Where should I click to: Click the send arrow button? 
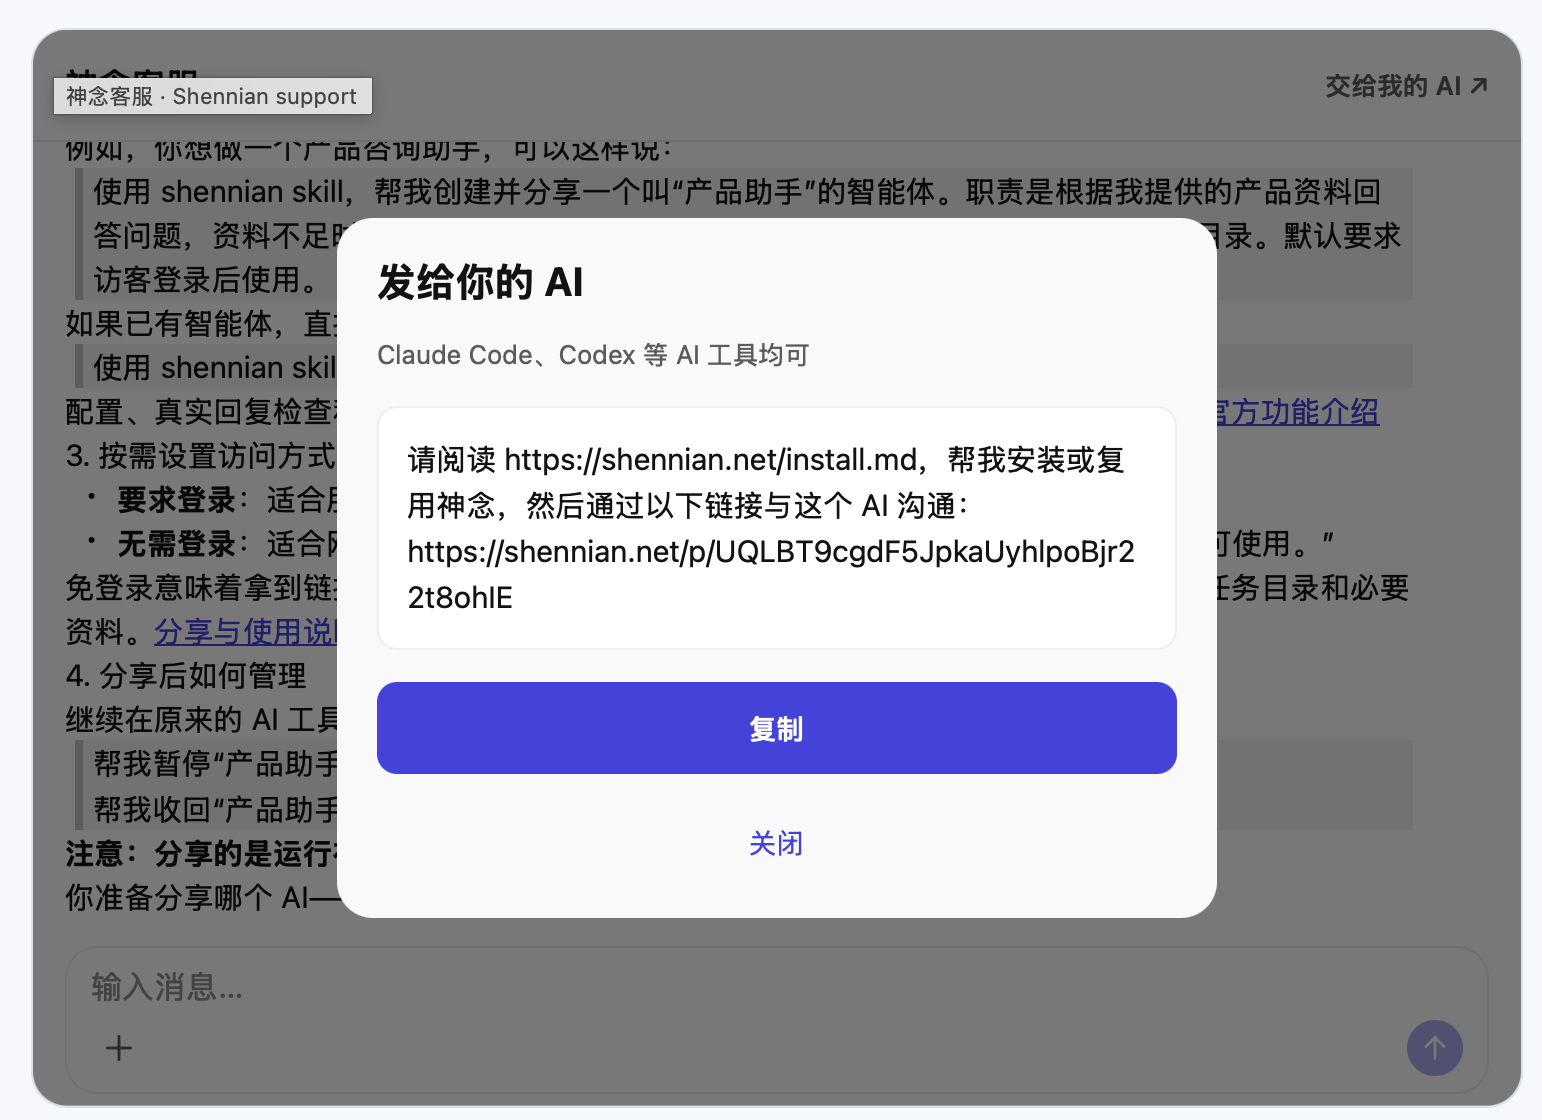pos(1434,1048)
